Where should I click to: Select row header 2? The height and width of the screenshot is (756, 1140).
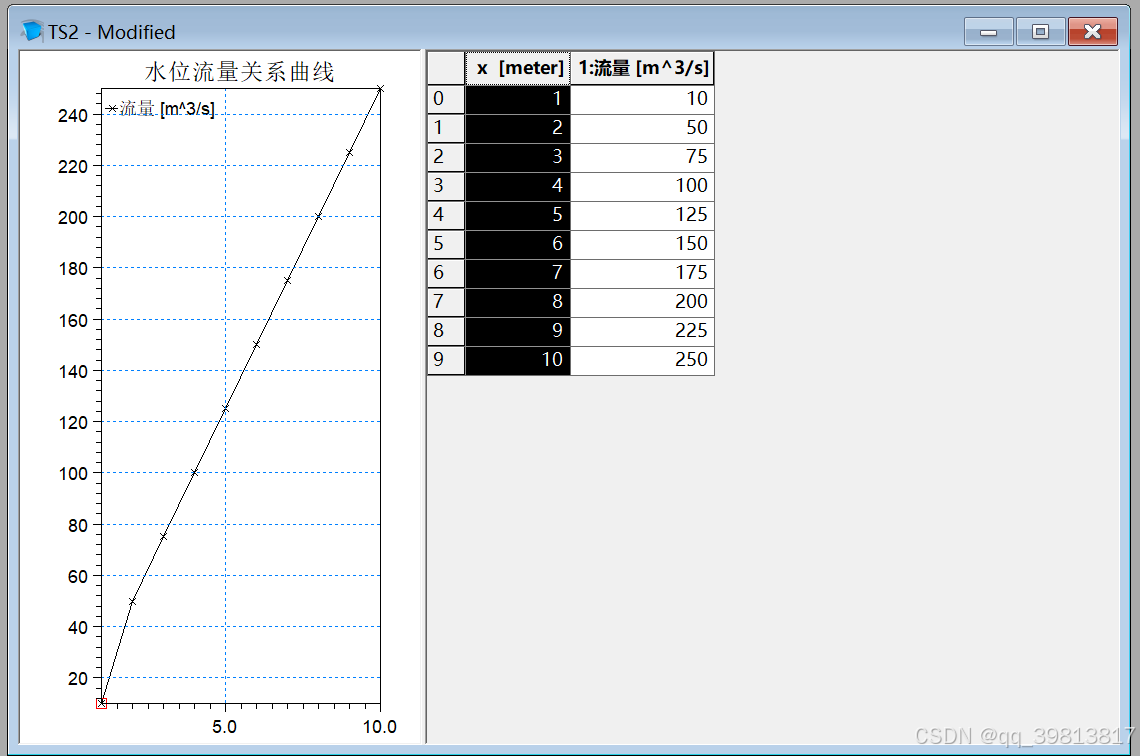[446, 157]
